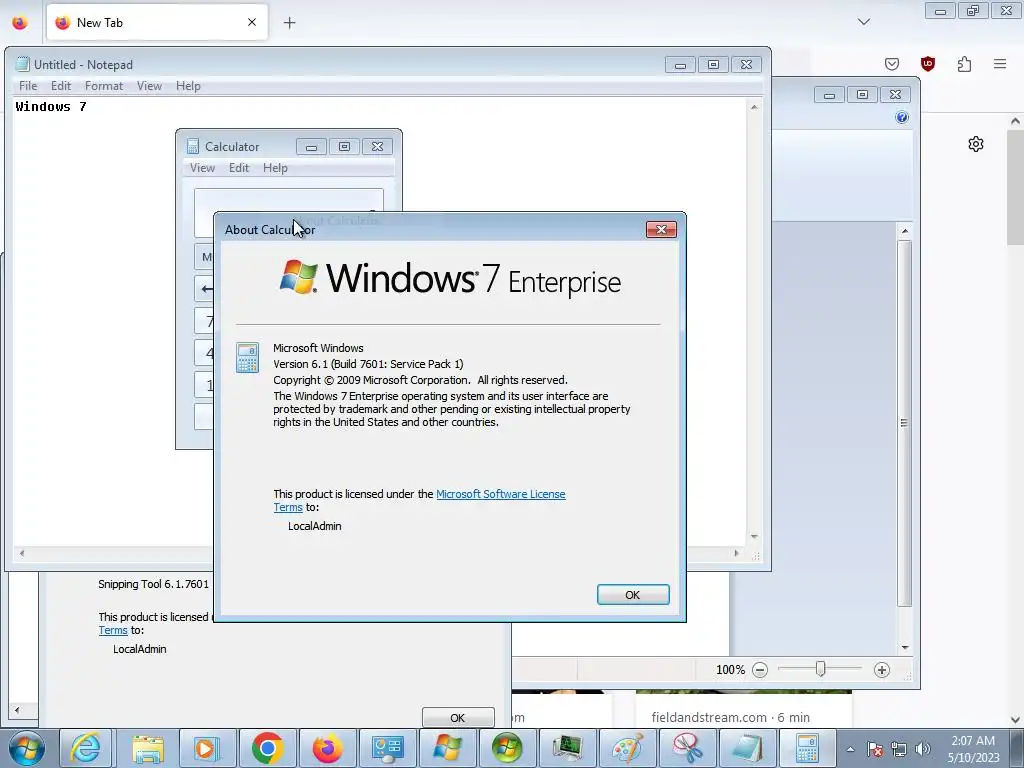Open Firefox Extensions puzzle icon

pyautogui.click(x=964, y=64)
